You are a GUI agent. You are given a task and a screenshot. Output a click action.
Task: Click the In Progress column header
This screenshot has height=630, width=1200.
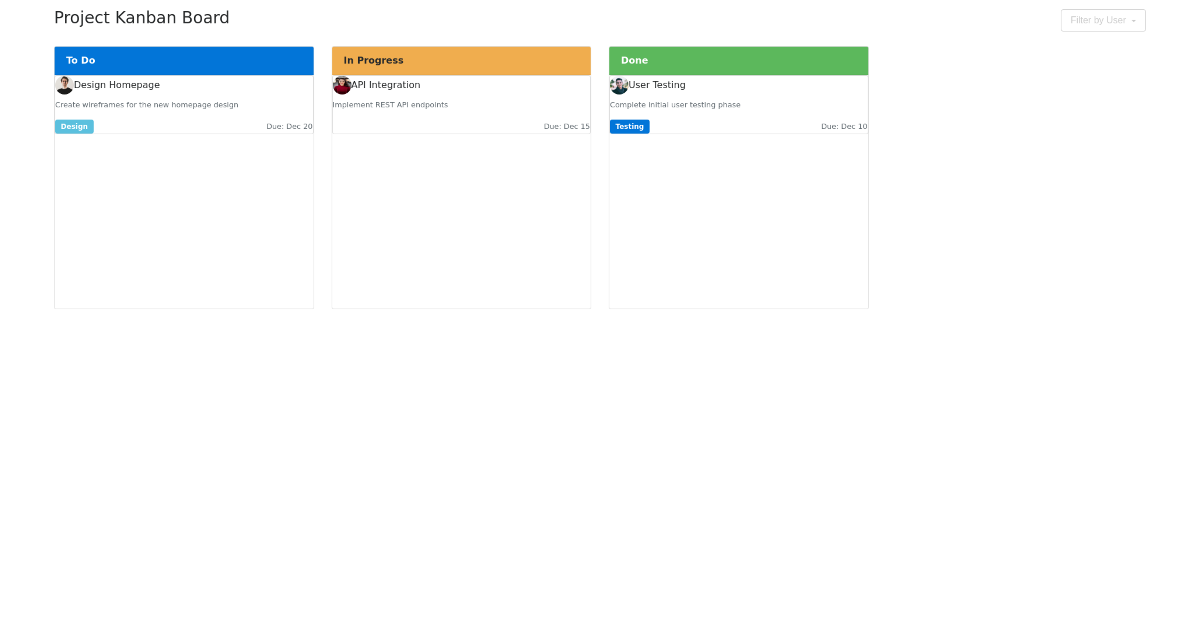(461, 60)
